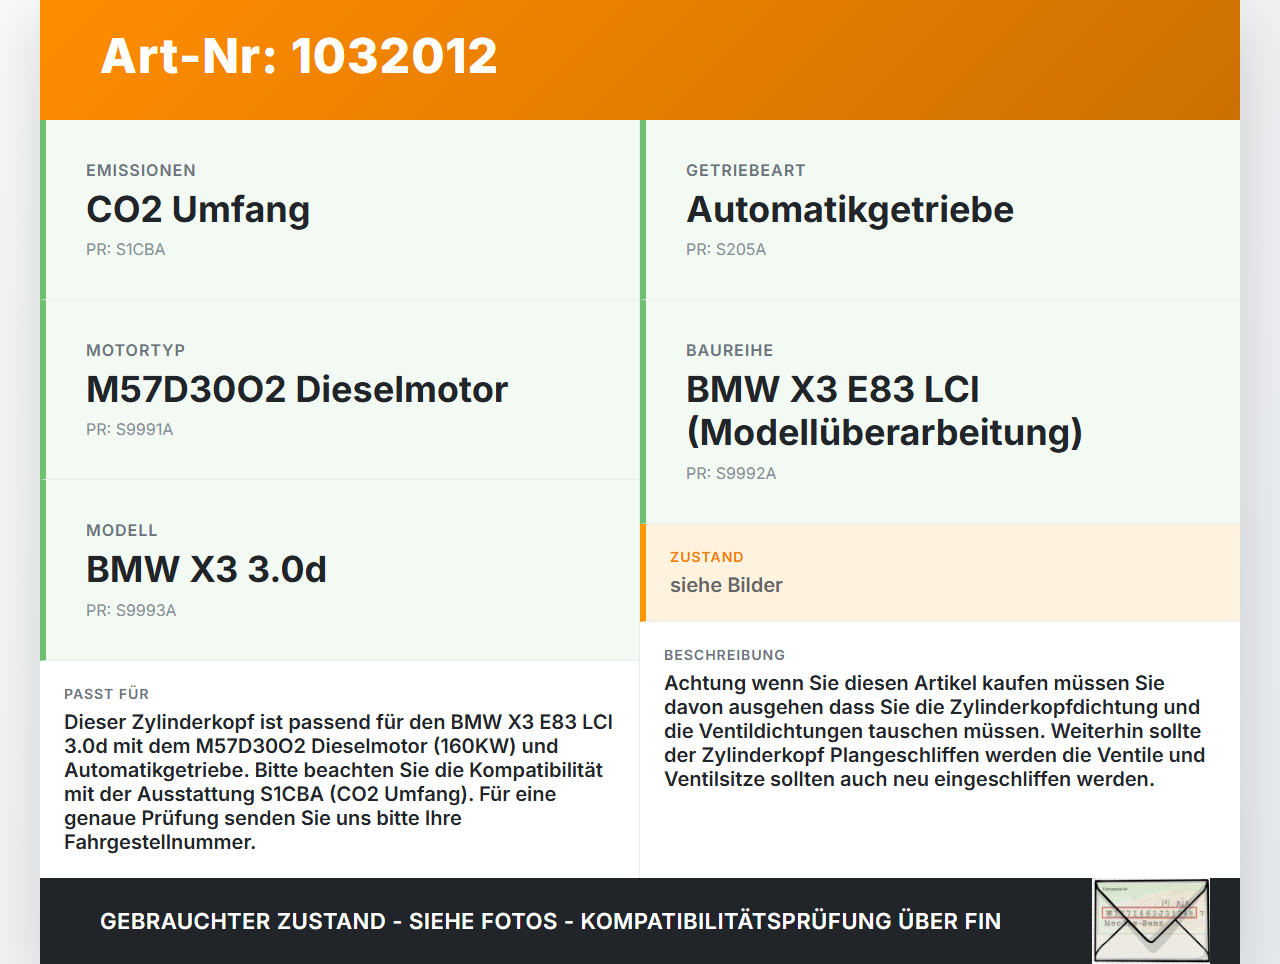This screenshot has height=964, width=1280.
Task: Select the Art-Nr: 1032012 header
Action: coord(299,57)
